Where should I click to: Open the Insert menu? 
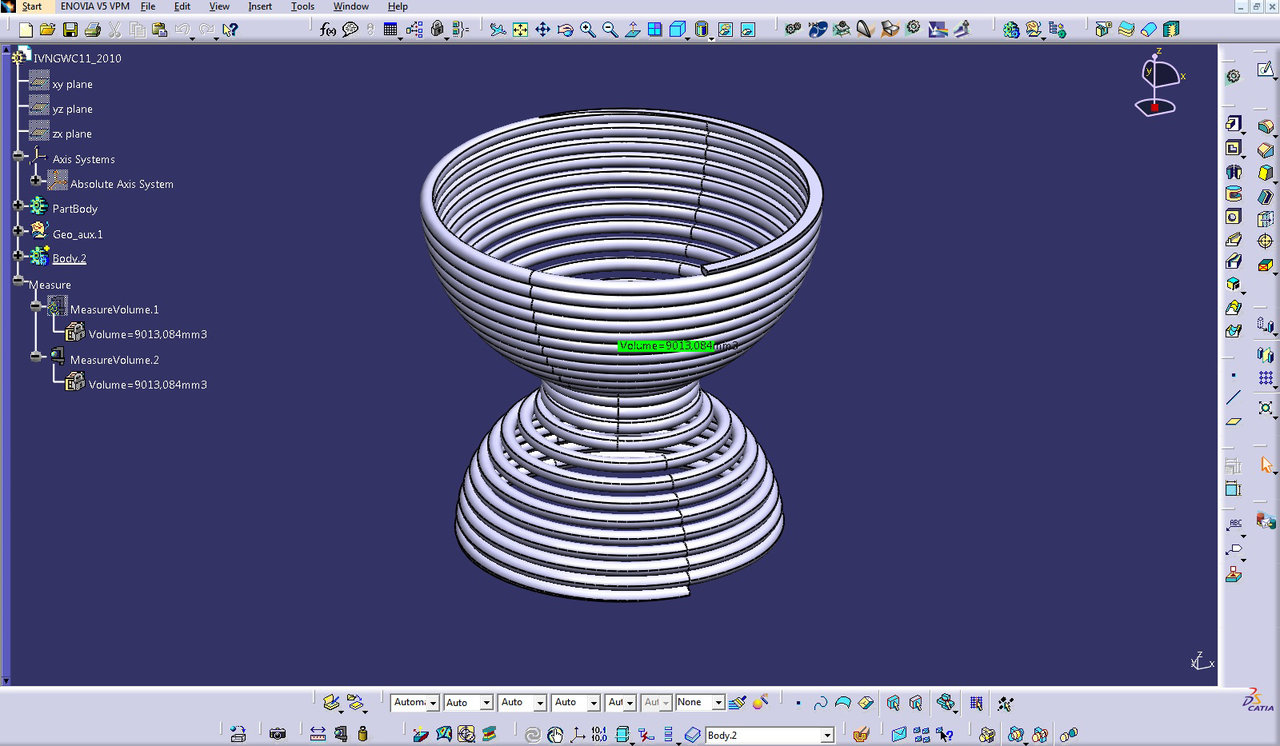[x=260, y=6]
